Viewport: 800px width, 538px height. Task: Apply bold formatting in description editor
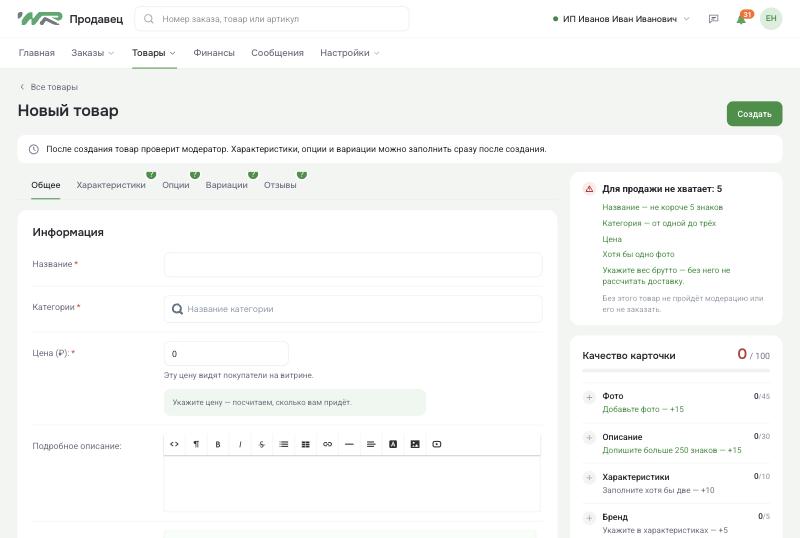(x=218, y=444)
